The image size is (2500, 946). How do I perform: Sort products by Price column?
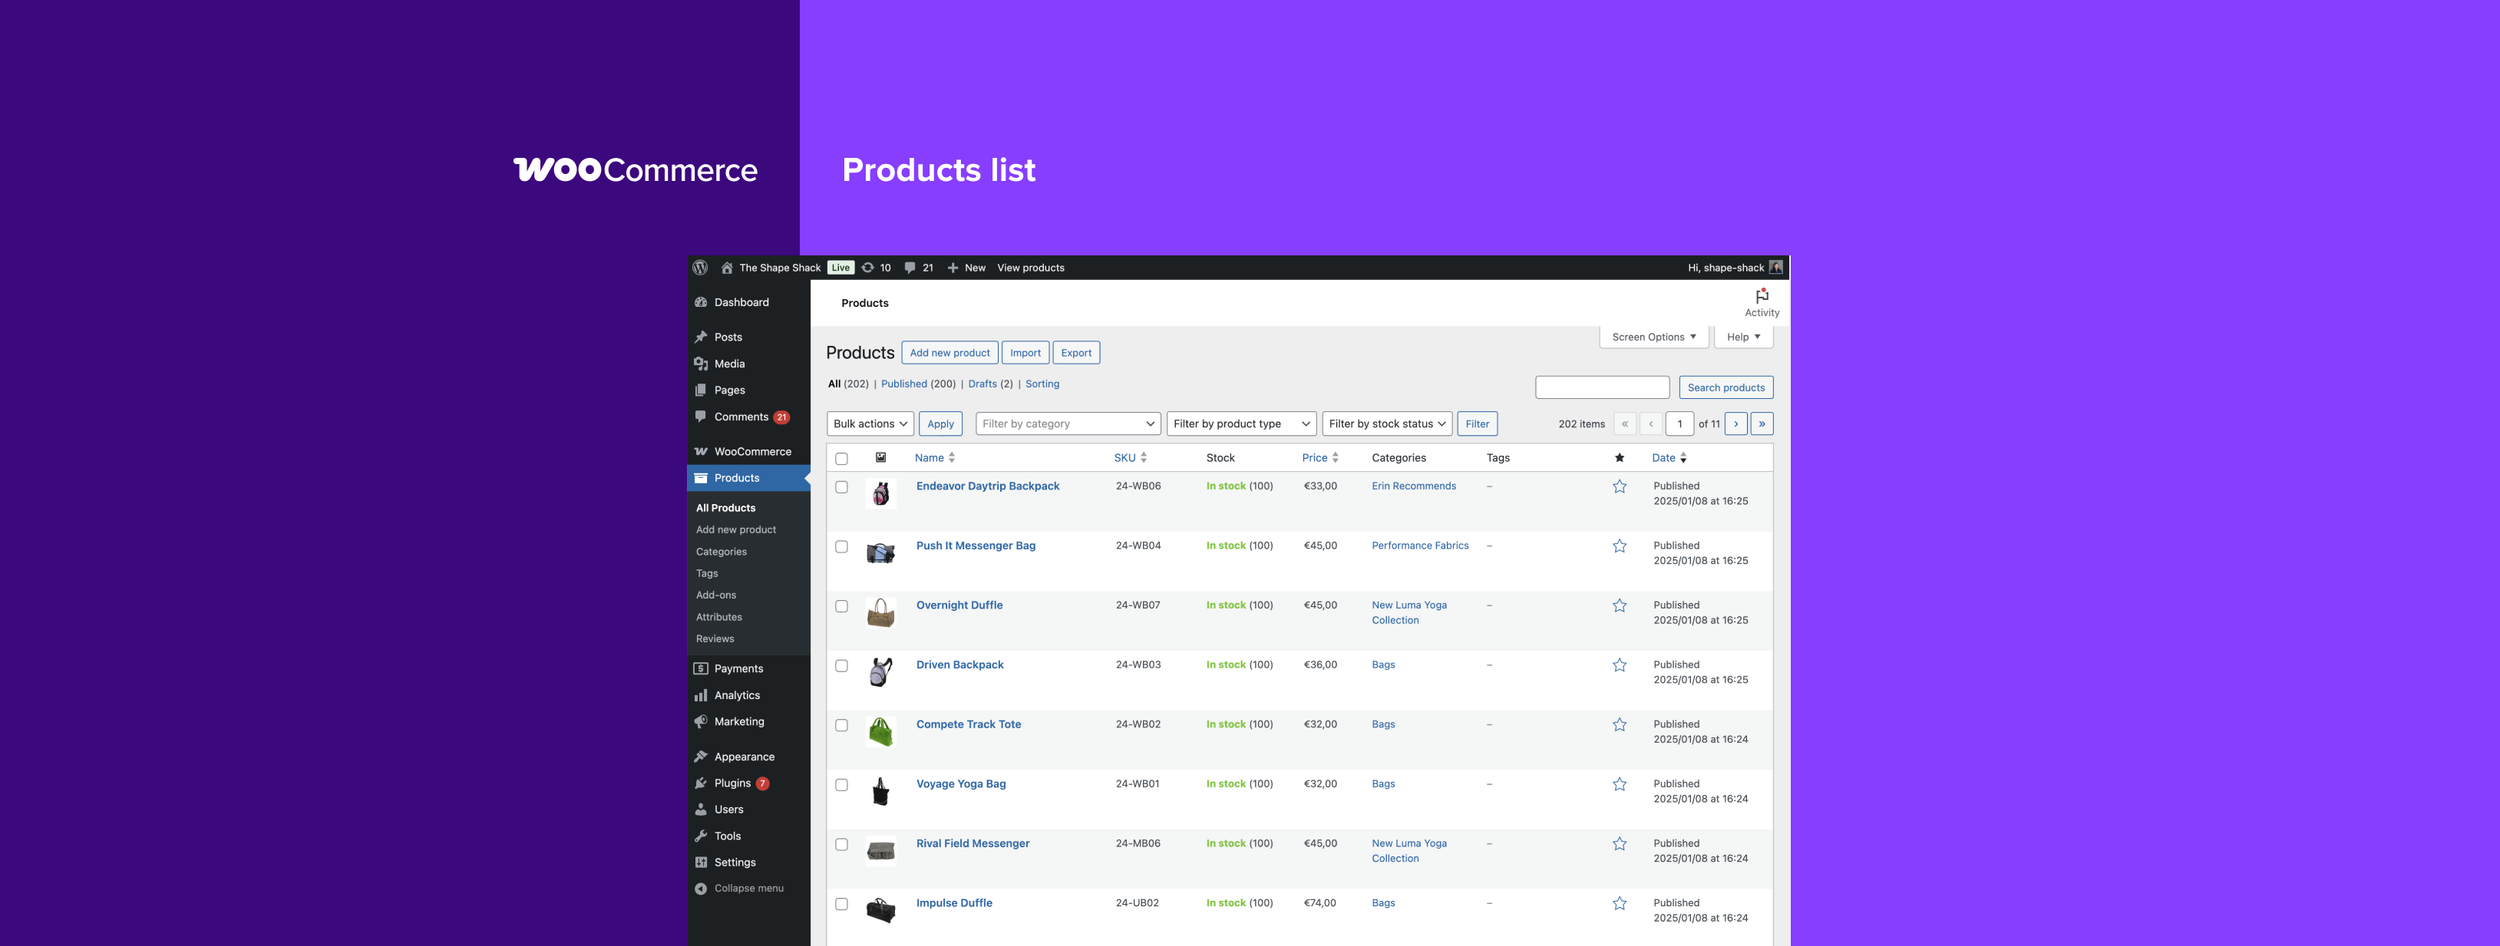[1320, 458]
